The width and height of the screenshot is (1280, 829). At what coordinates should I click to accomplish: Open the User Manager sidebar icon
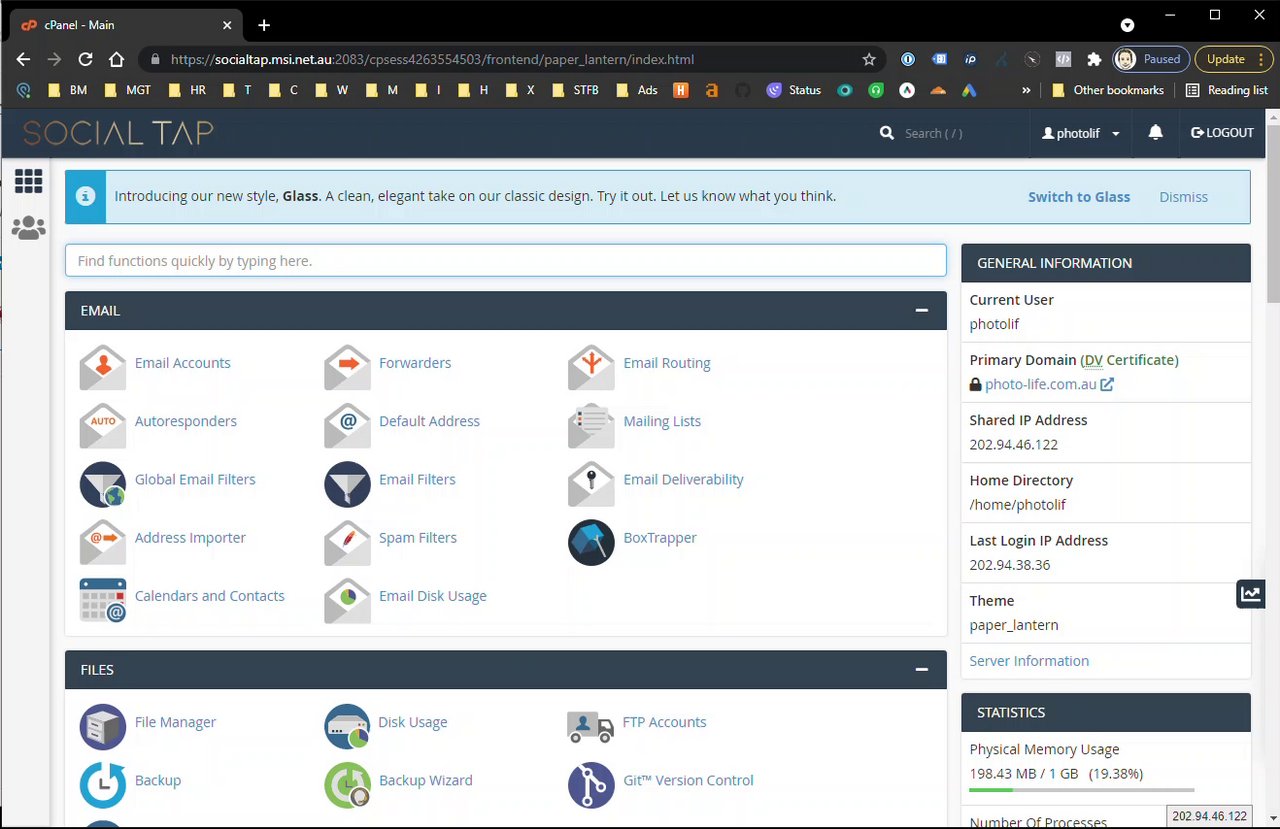[x=28, y=228]
